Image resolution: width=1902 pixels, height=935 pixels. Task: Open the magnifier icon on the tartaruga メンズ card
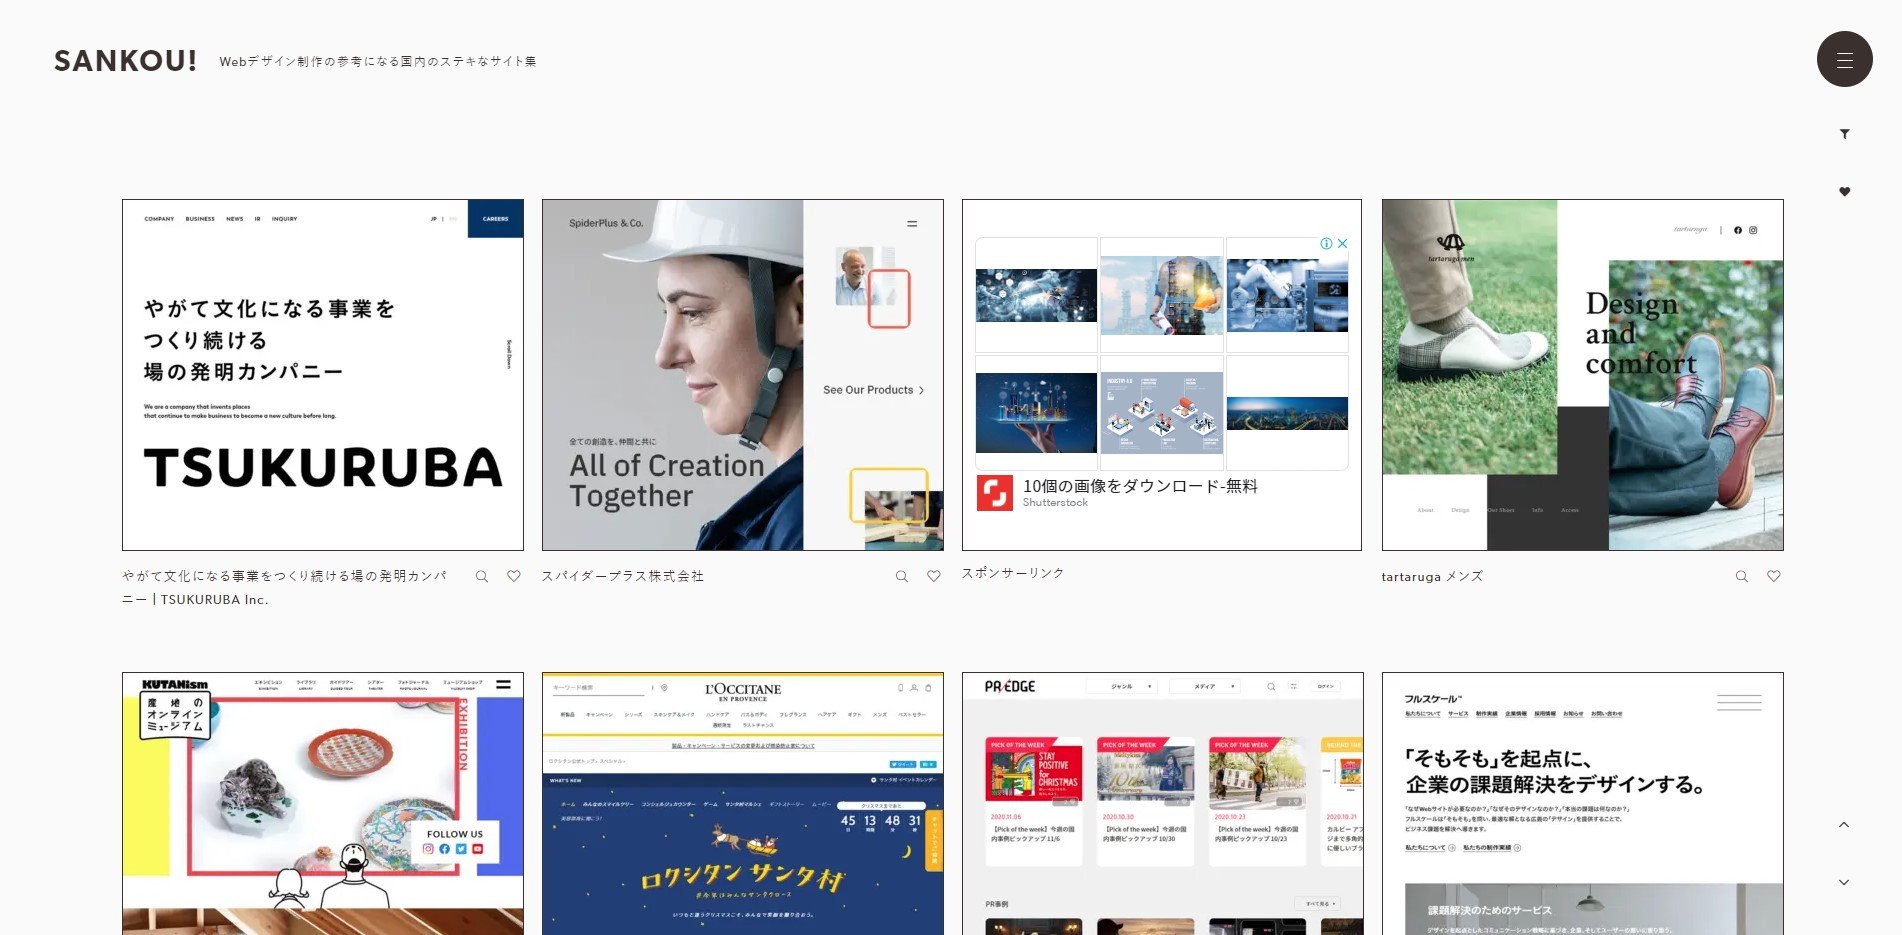pos(1742,577)
